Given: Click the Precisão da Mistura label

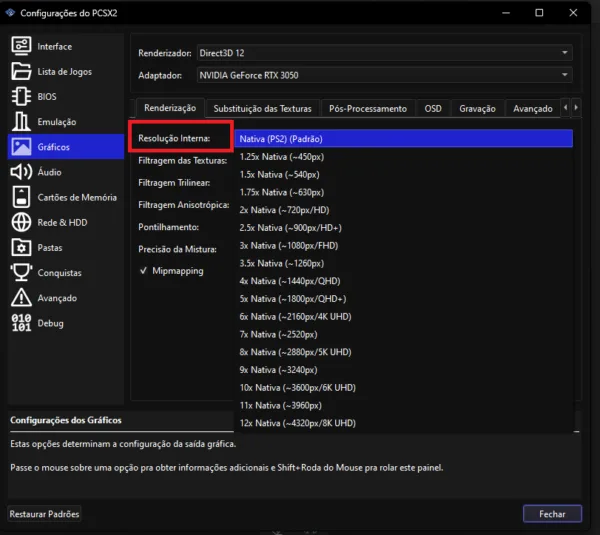Looking at the screenshot, I should [177, 249].
